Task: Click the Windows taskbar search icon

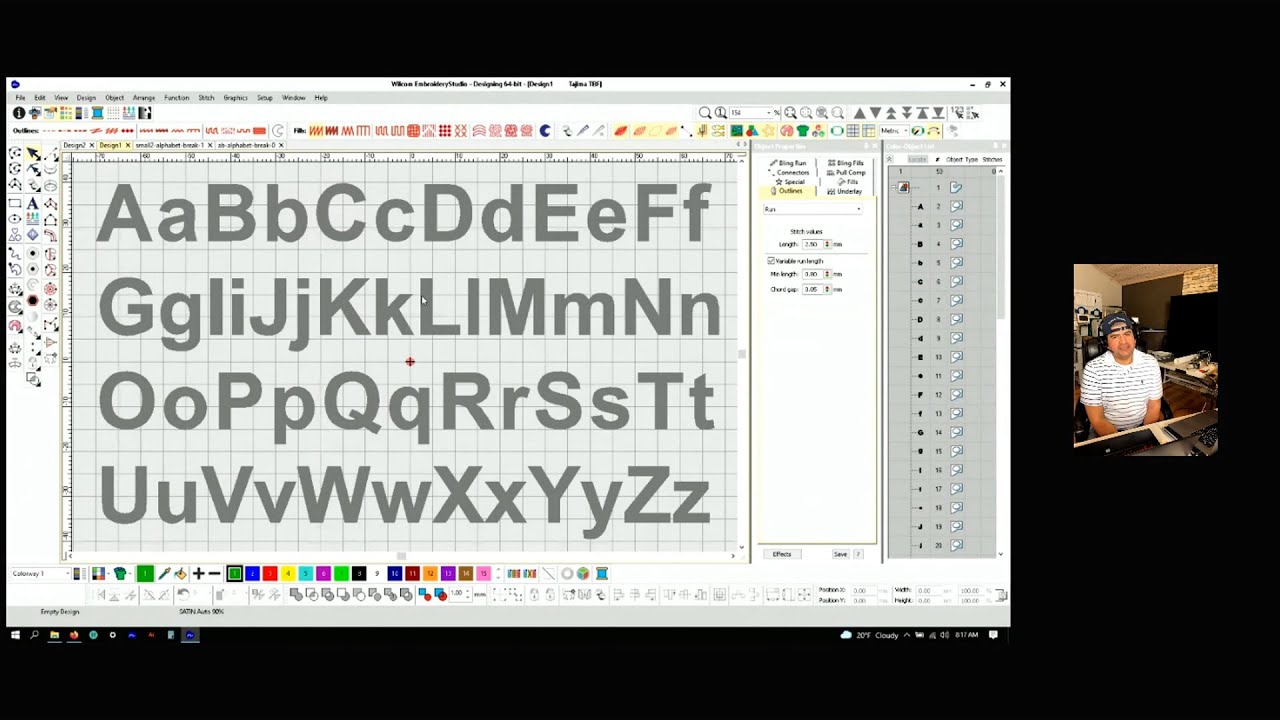Action: (x=34, y=635)
